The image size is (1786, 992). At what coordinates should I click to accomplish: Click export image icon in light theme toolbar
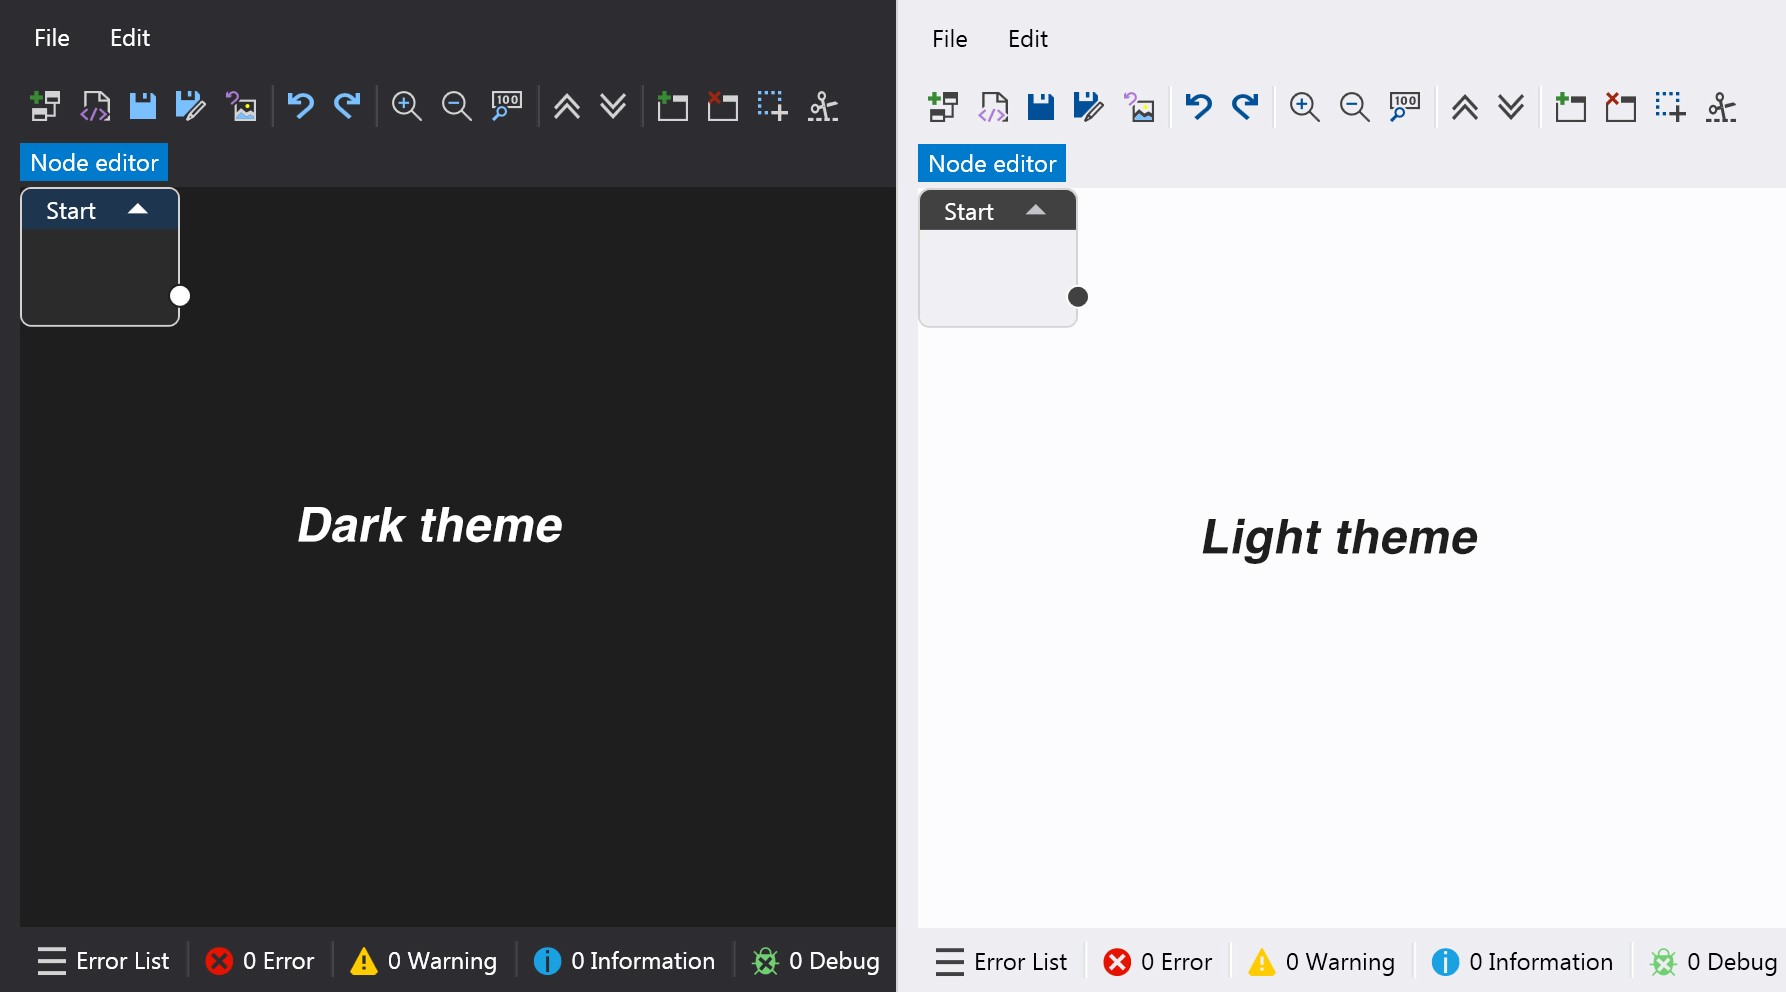(1139, 107)
